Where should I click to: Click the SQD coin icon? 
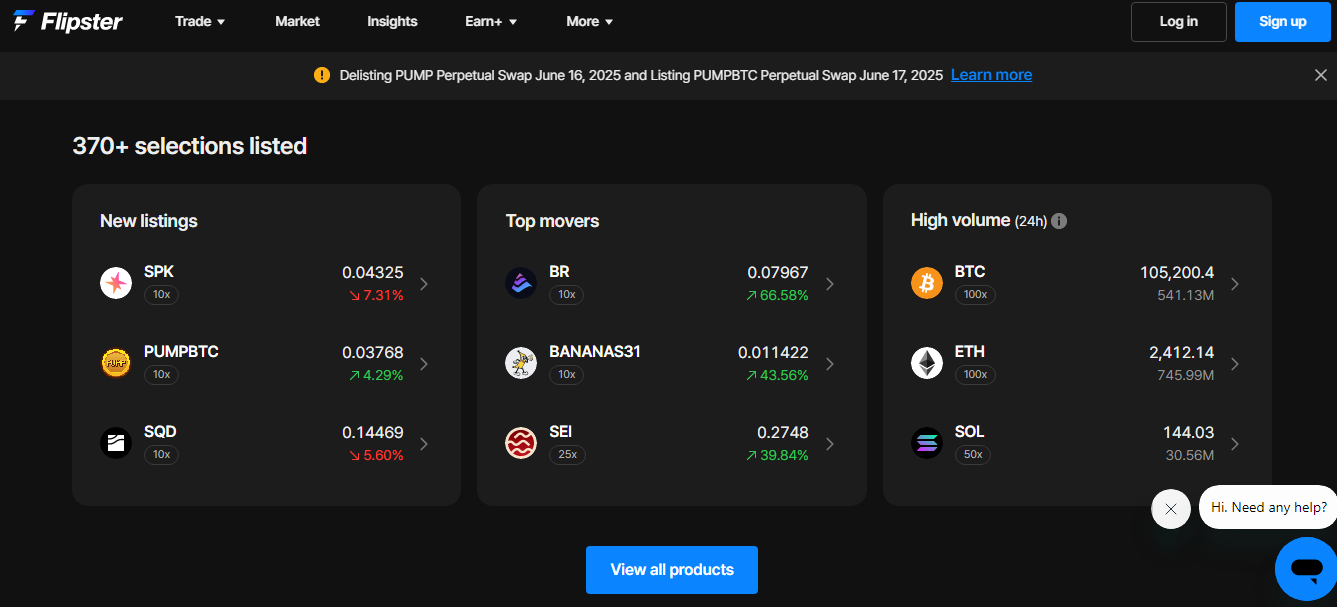[116, 443]
